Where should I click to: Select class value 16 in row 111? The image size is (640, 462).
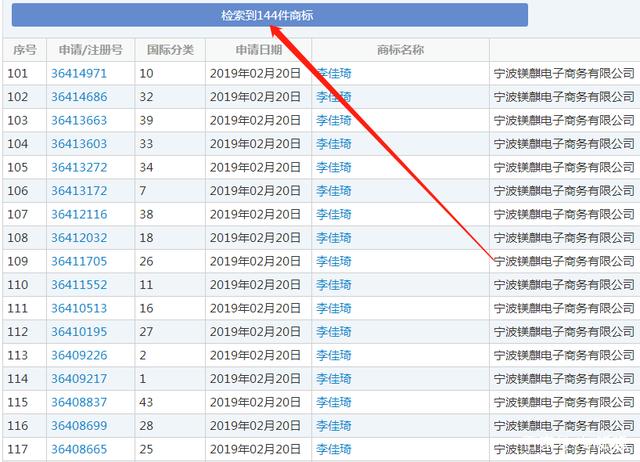146,308
